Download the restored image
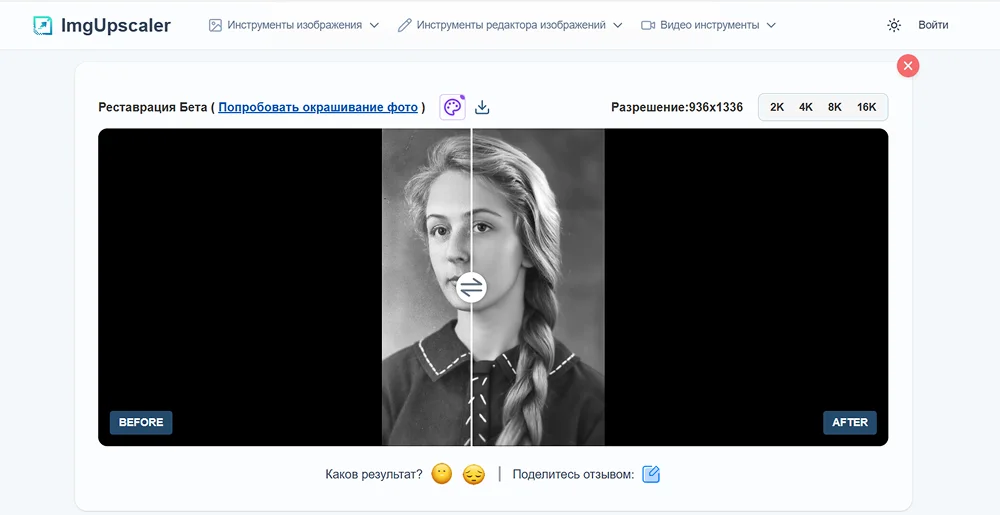 click(482, 107)
